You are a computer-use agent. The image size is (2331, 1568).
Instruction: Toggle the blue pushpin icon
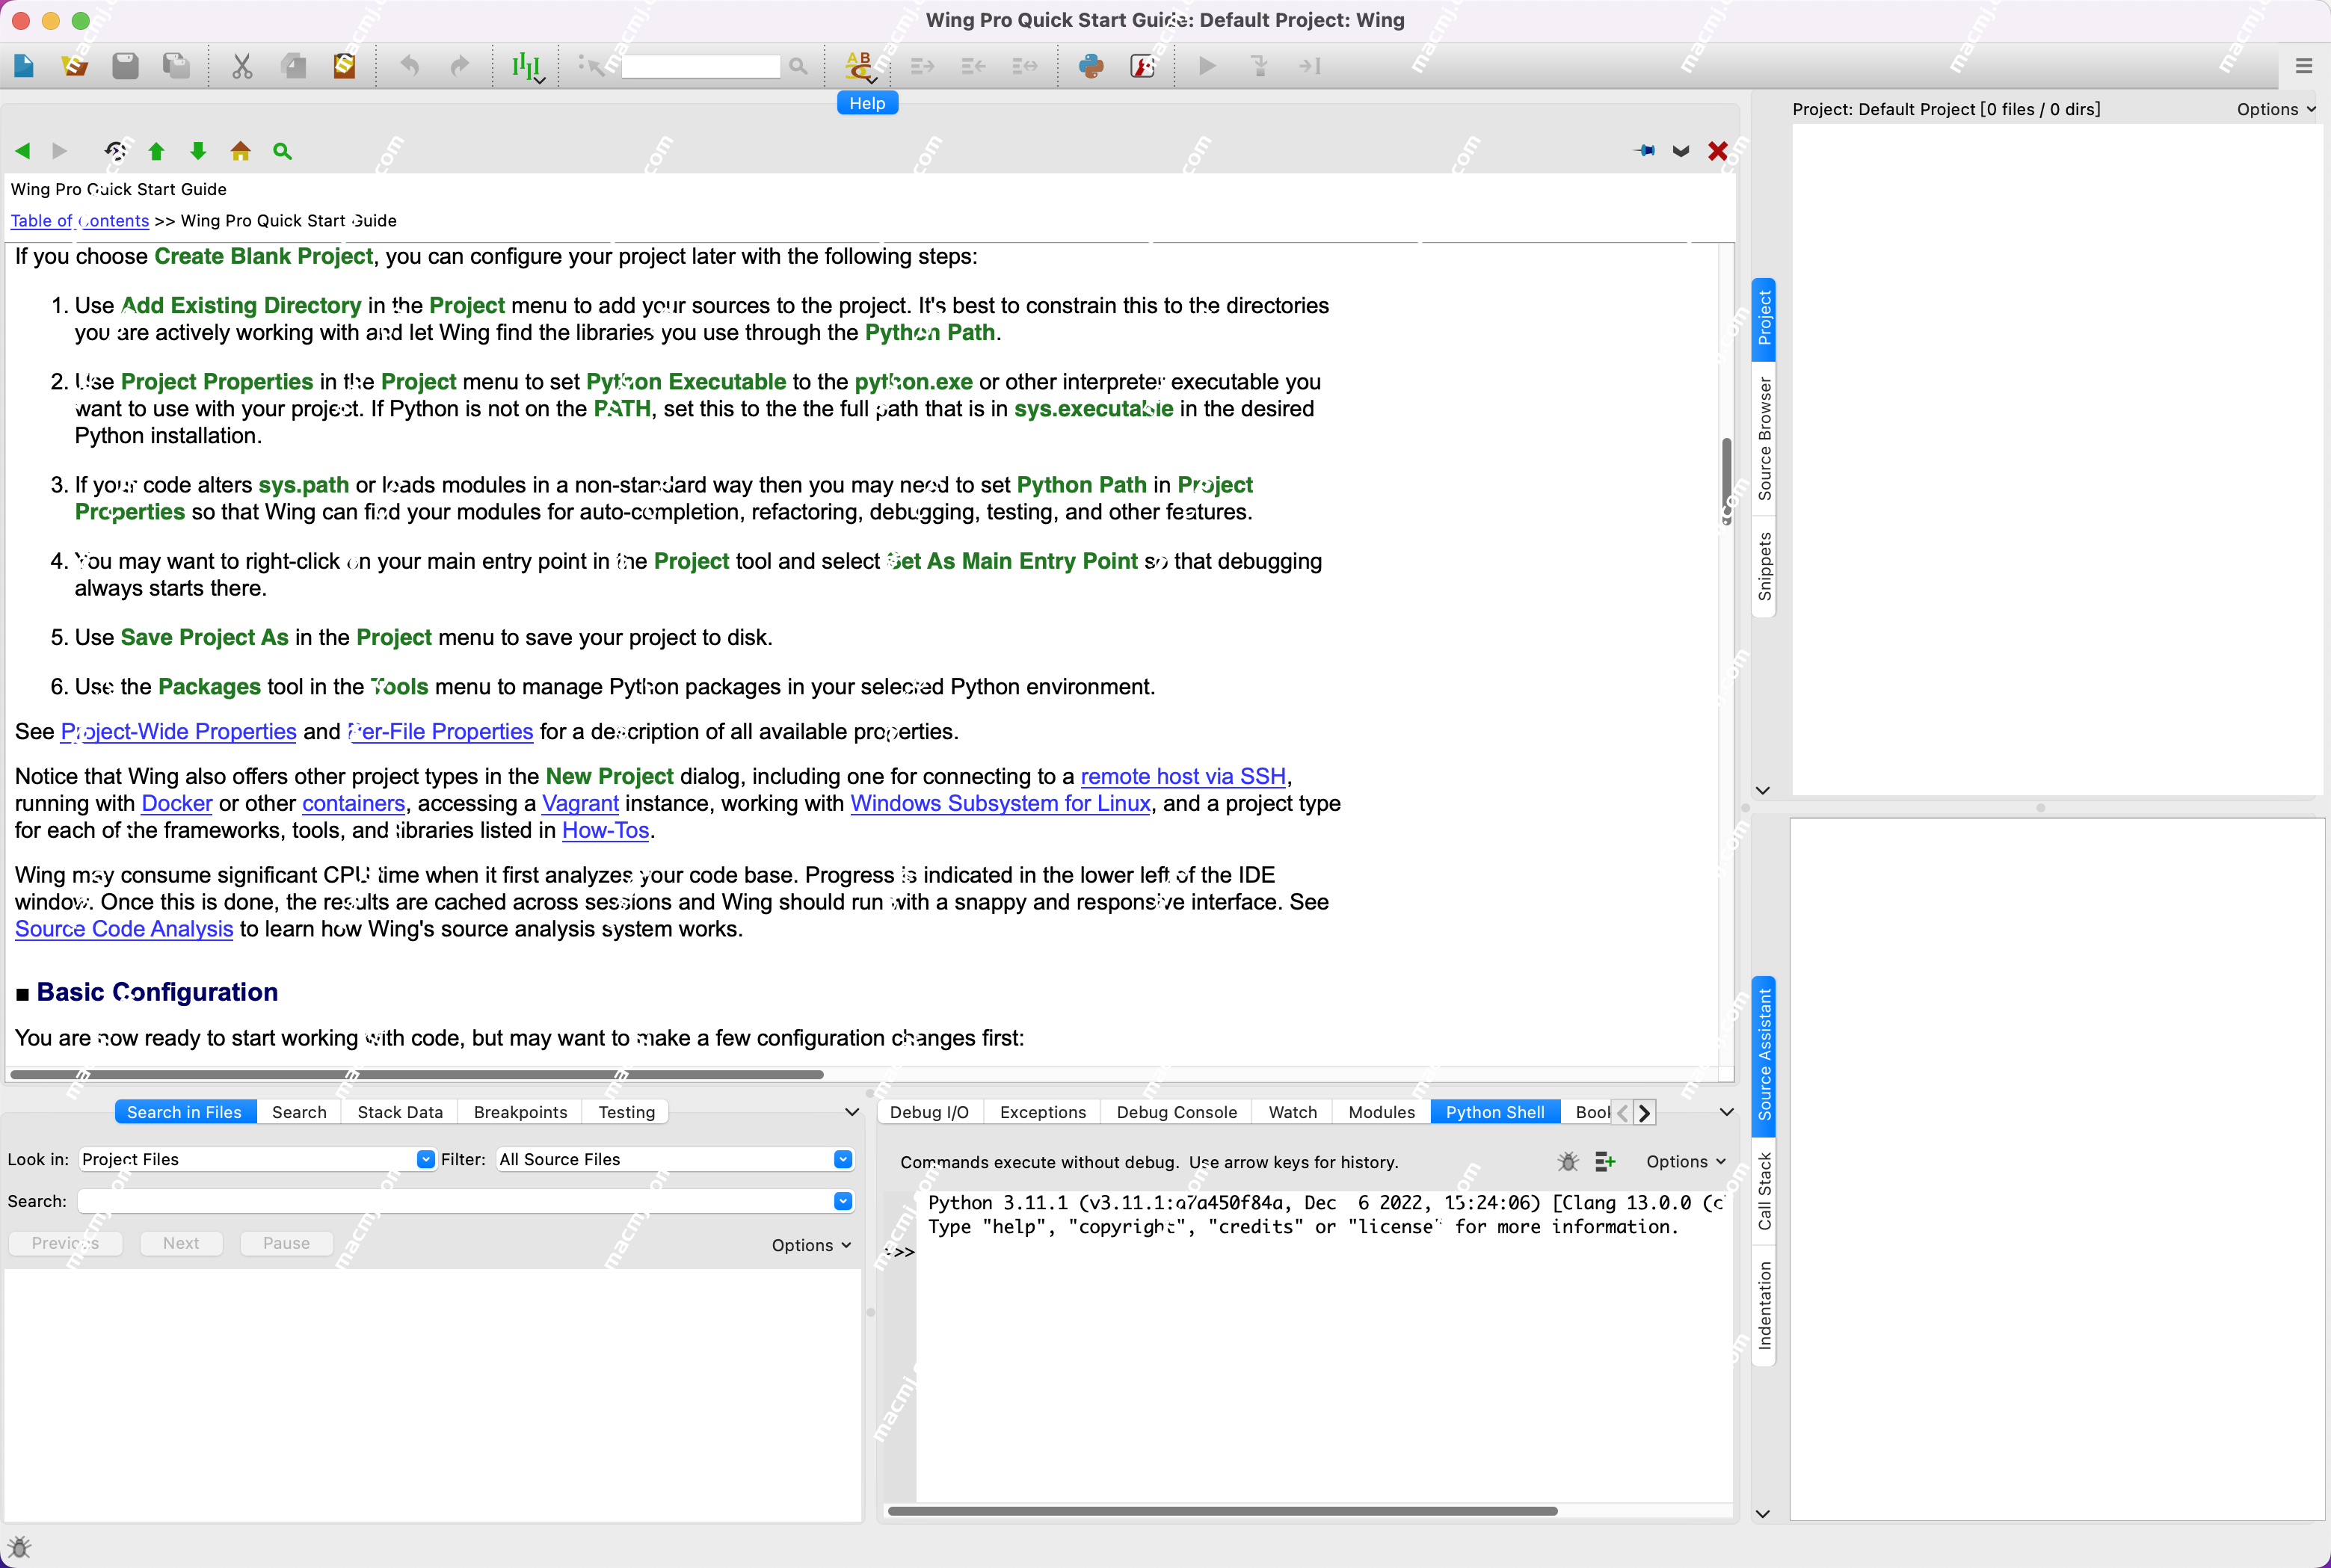(1645, 151)
